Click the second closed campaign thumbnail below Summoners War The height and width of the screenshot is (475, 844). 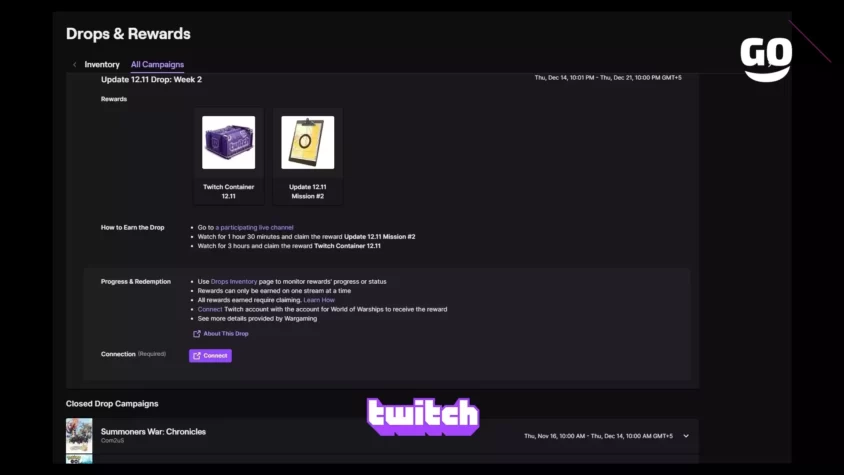click(79, 459)
